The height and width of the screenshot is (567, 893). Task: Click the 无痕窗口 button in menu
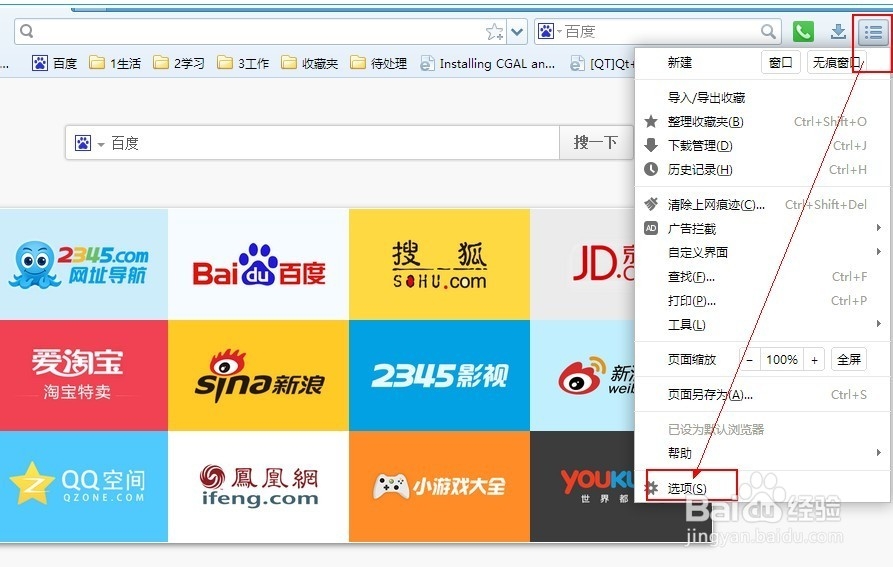837,62
